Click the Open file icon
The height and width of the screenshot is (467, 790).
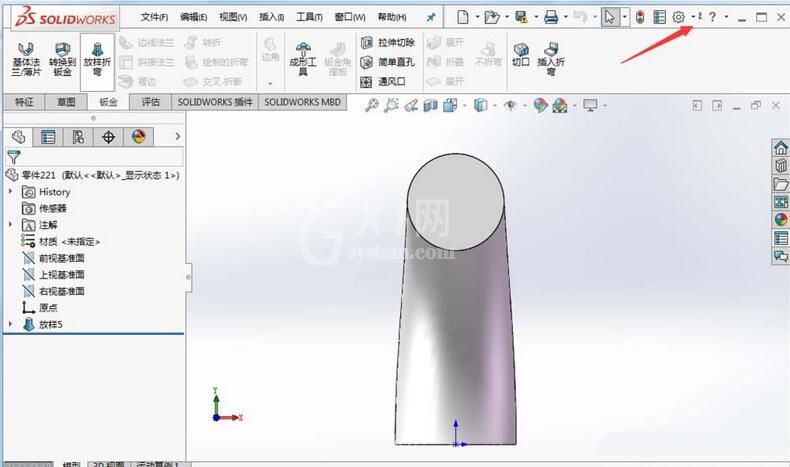(x=492, y=17)
